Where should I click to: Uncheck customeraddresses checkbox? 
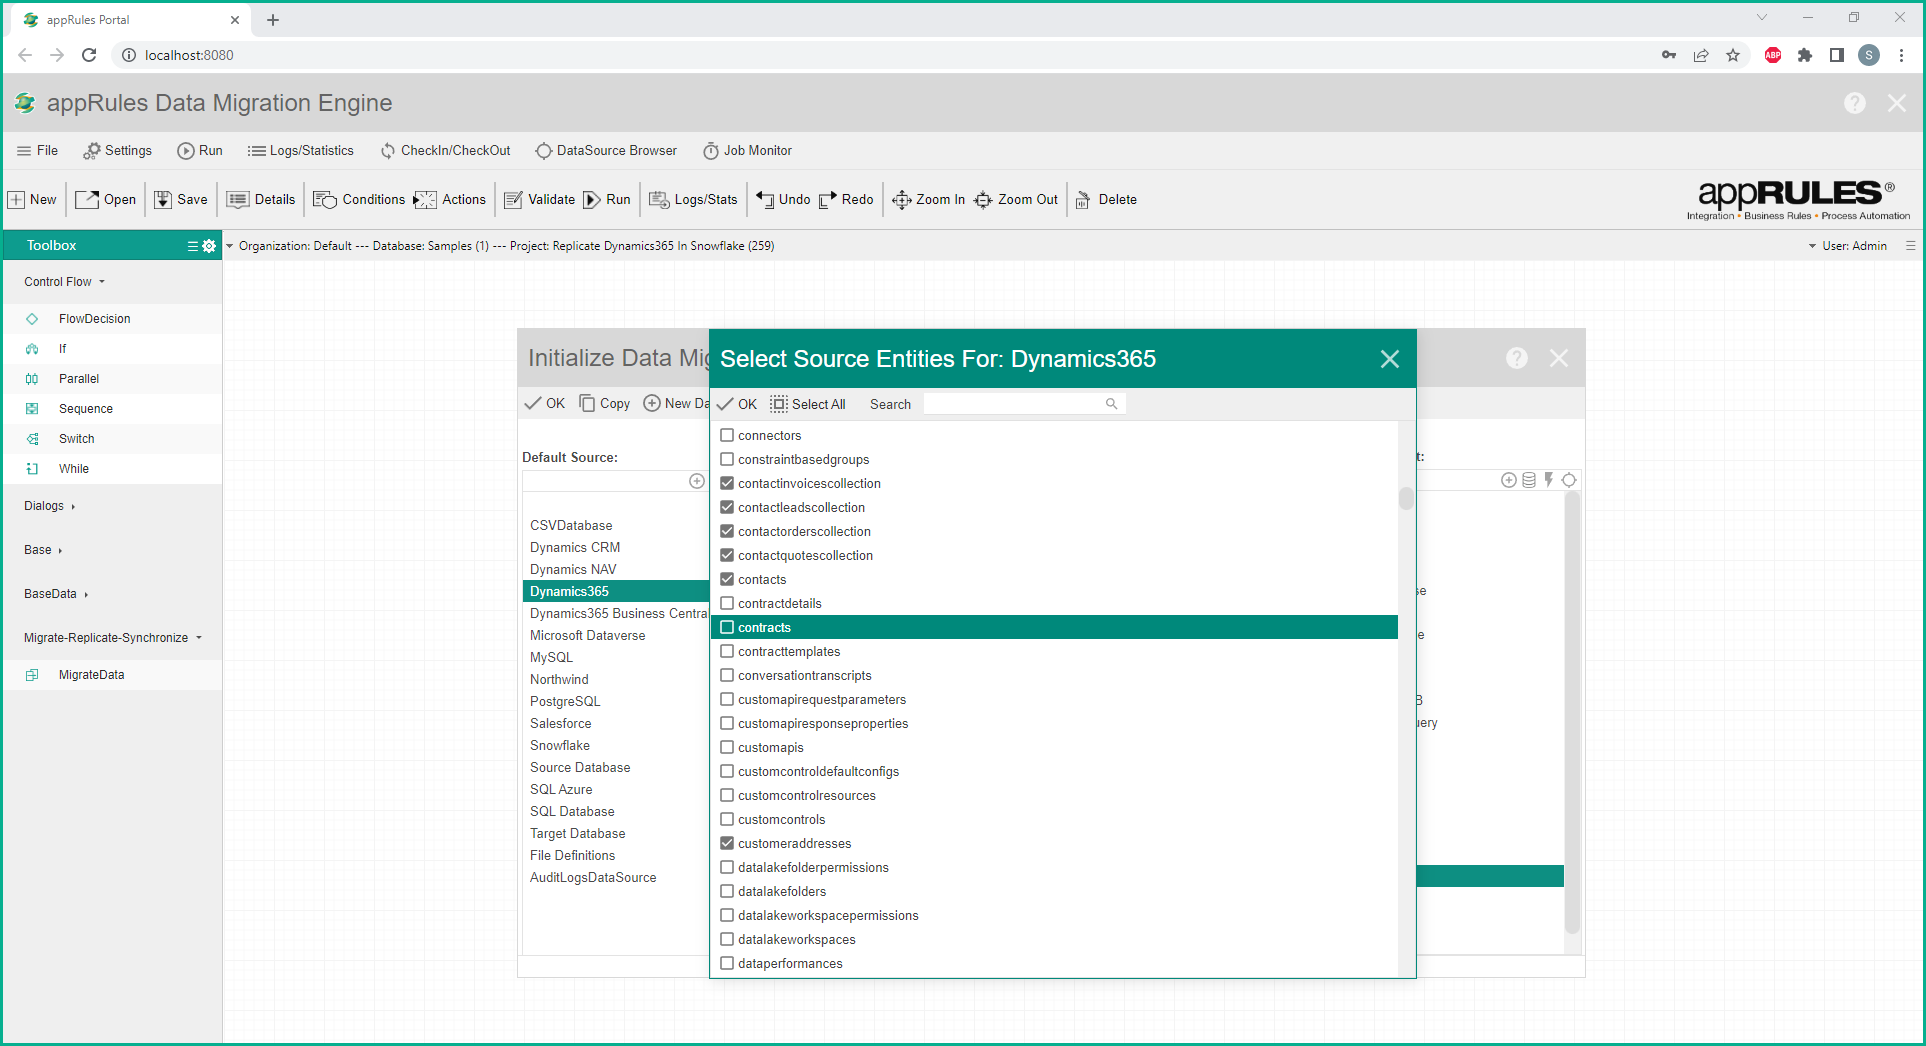pyautogui.click(x=727, y=843)
